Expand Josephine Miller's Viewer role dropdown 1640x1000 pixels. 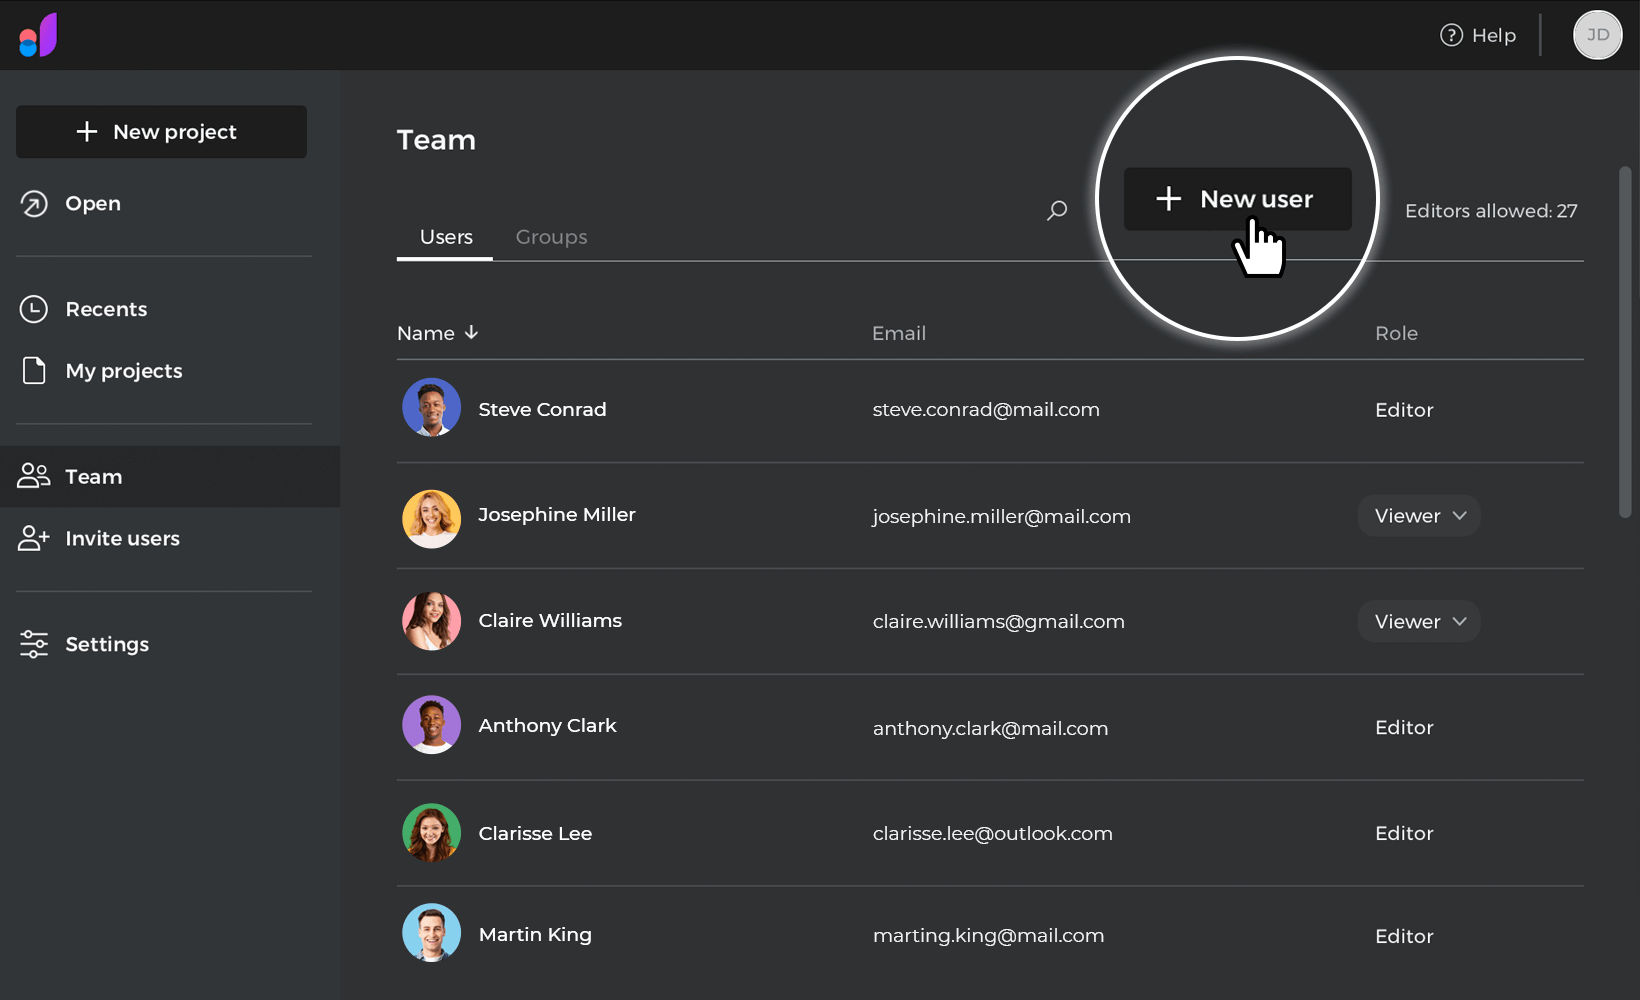(1418, 516)
